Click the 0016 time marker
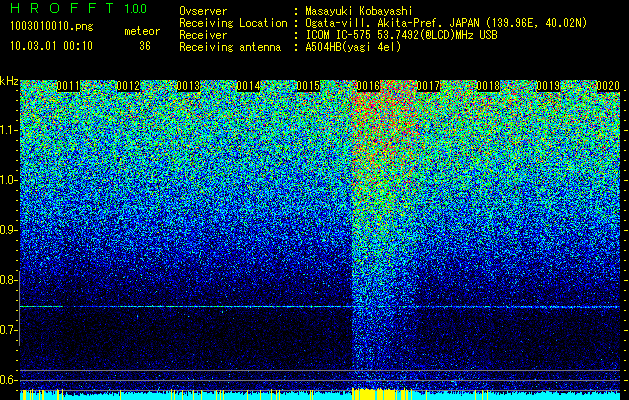This screenshot has width=629, height=400. [x=368, y=86]
